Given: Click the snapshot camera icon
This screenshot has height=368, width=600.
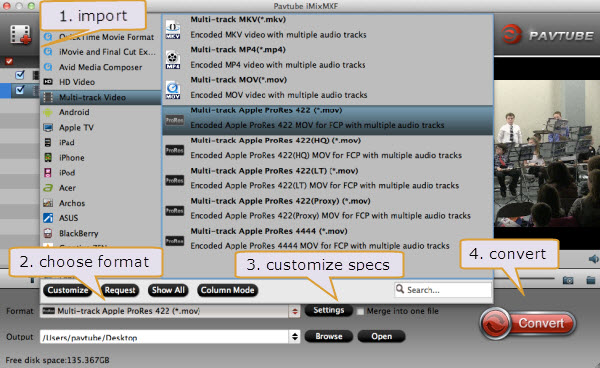Looking at the screenshot, I should [568, 280].
